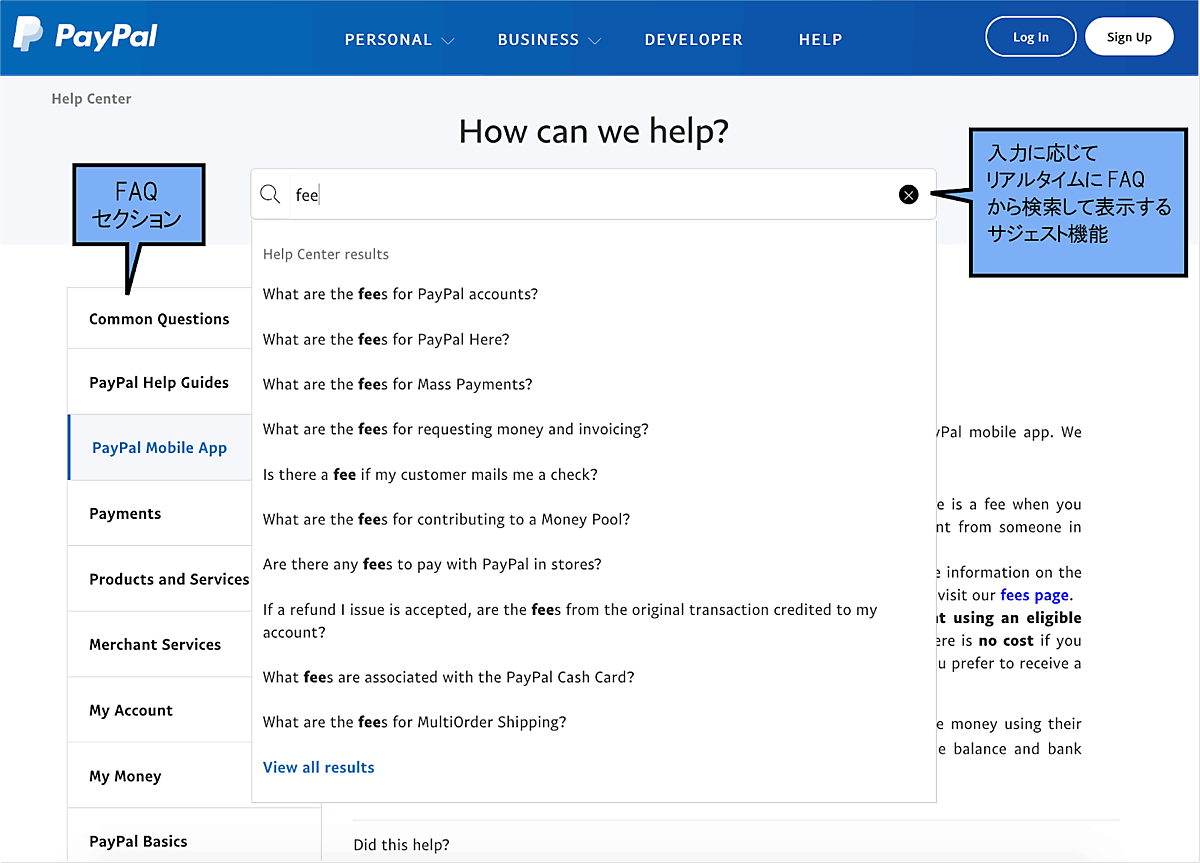Open the My Account sidebar category

pyautogui.click(x=131, y=710)
